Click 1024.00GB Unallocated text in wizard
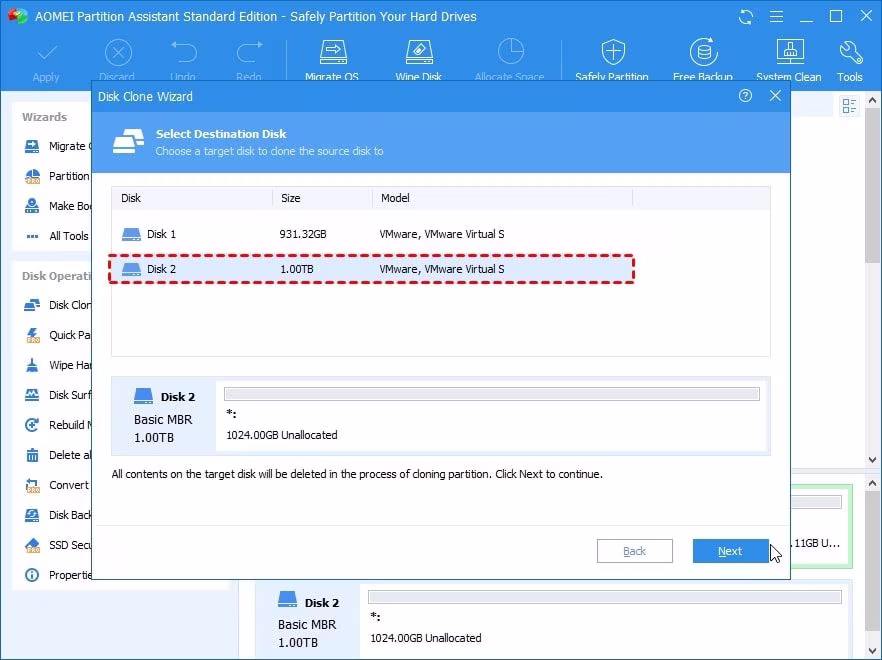This screenshot has height=660, width=882. coord(282,435)
